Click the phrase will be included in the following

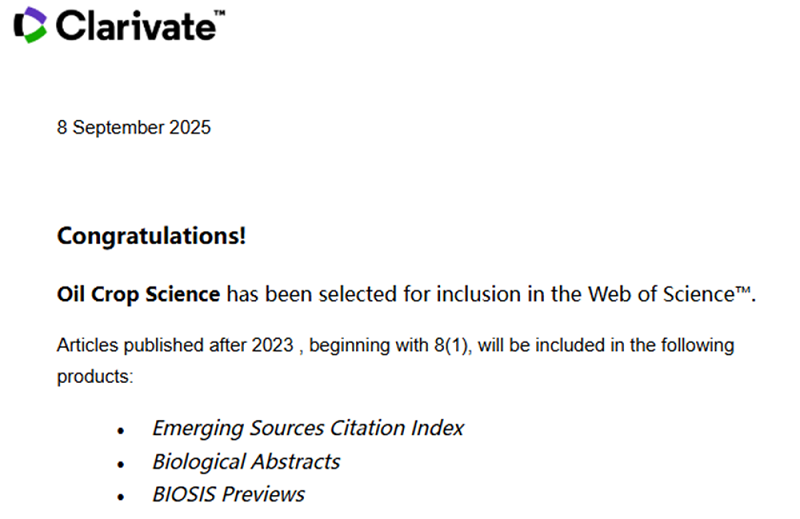(x=606, y=345)
